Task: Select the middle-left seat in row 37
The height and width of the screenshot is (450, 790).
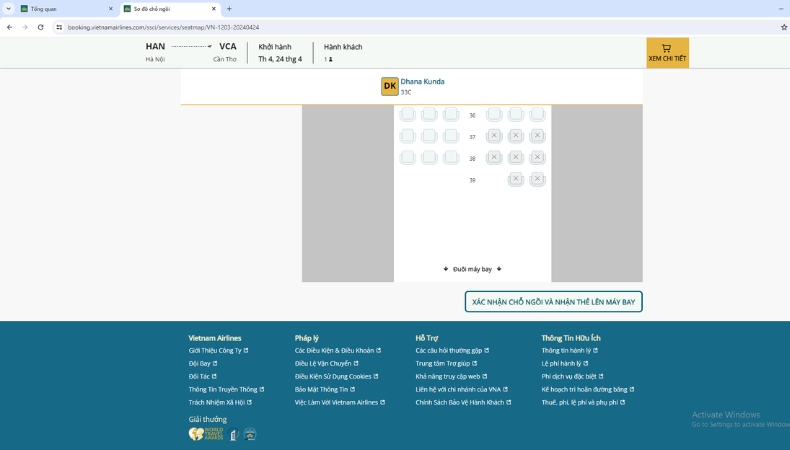Action: click(x=429, y=136)
